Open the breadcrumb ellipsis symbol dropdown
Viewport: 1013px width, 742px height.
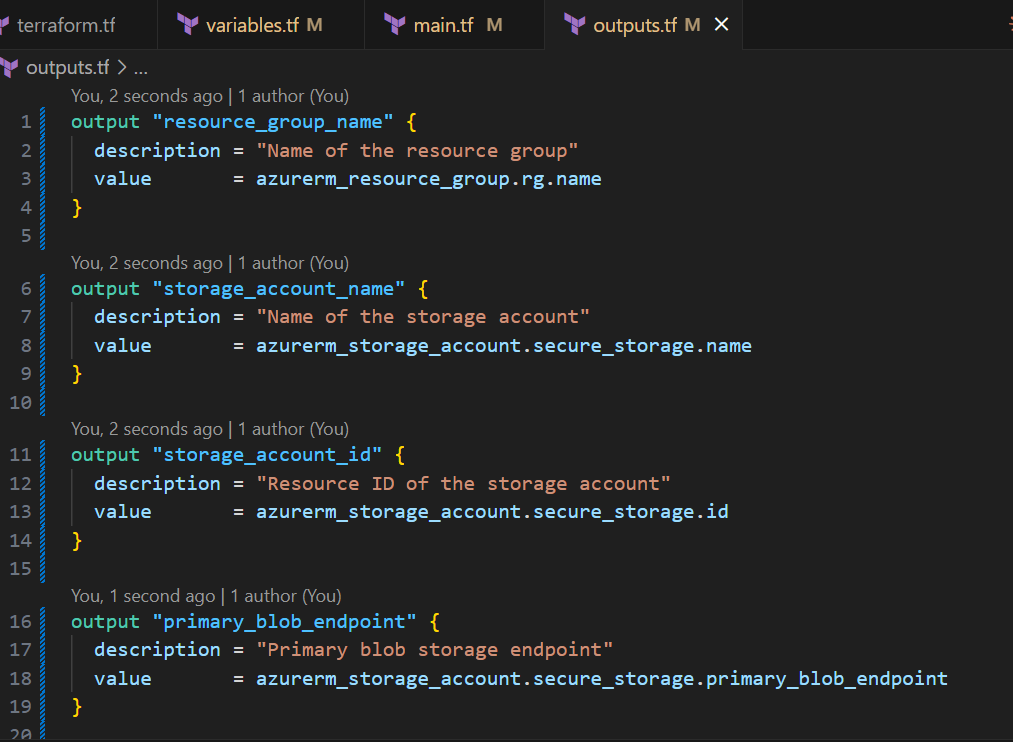click(x=140, y=68)
